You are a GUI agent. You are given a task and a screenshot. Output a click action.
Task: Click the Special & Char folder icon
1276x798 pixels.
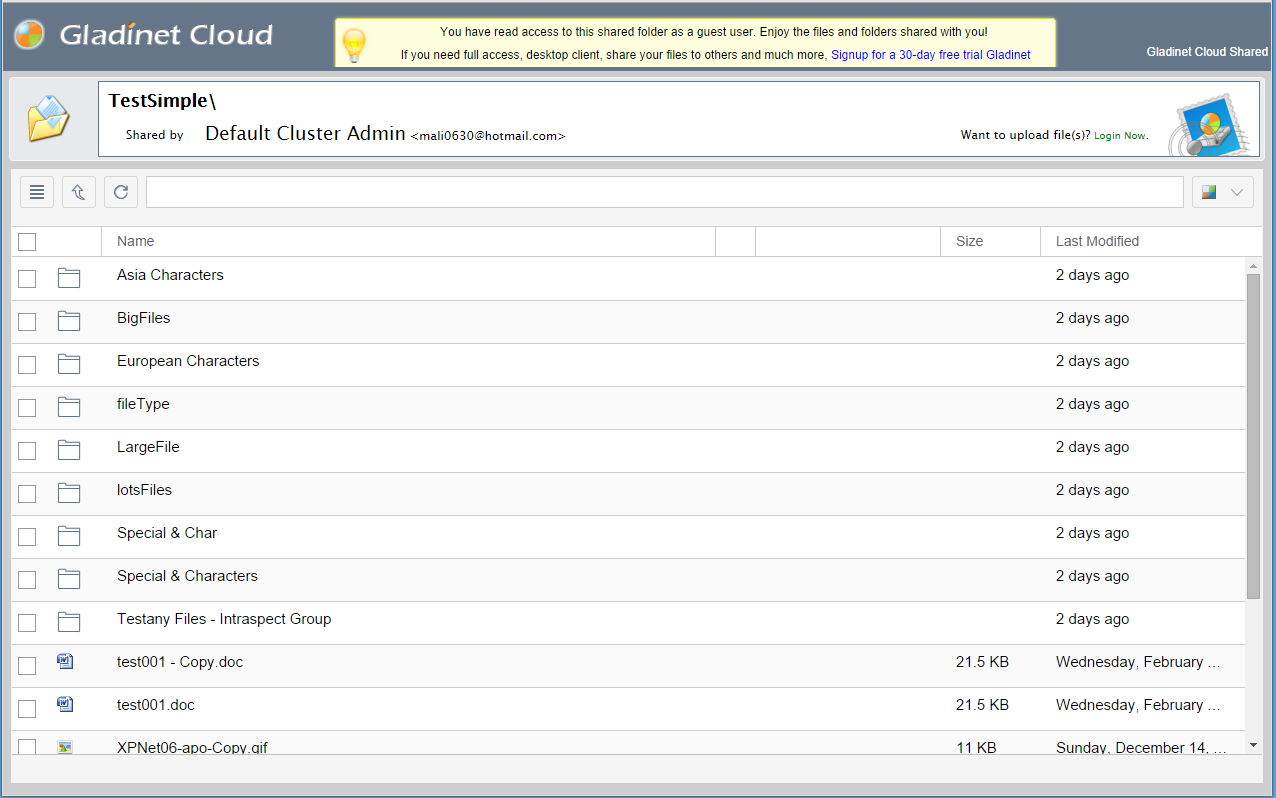click(x=68, y=536)
